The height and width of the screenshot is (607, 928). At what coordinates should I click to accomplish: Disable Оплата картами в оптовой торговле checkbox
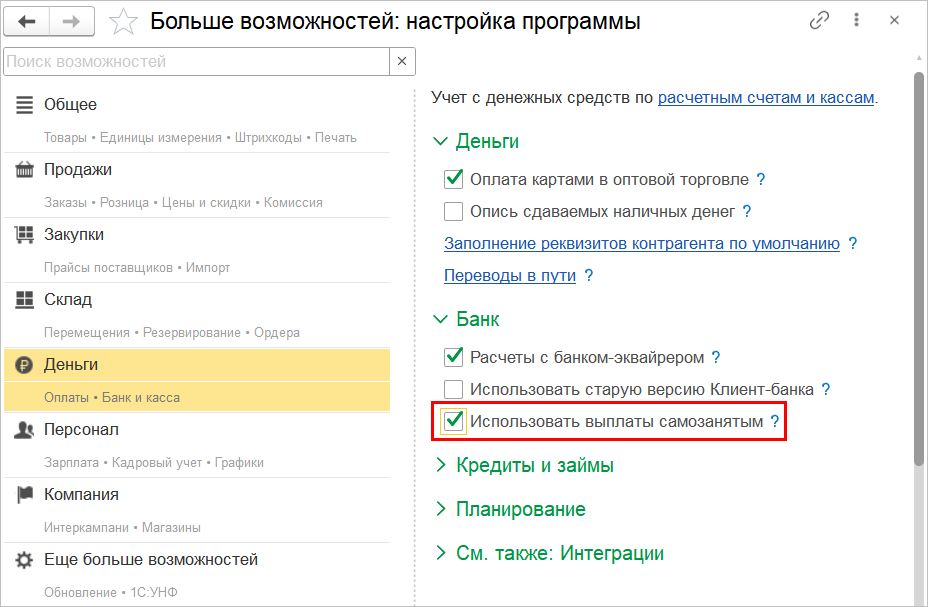click(453, 180)
